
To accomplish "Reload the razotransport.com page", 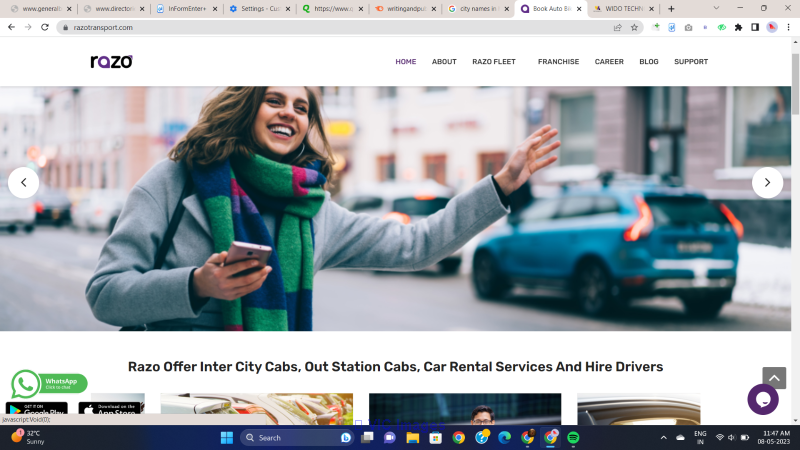I will (x=45, y=27).
